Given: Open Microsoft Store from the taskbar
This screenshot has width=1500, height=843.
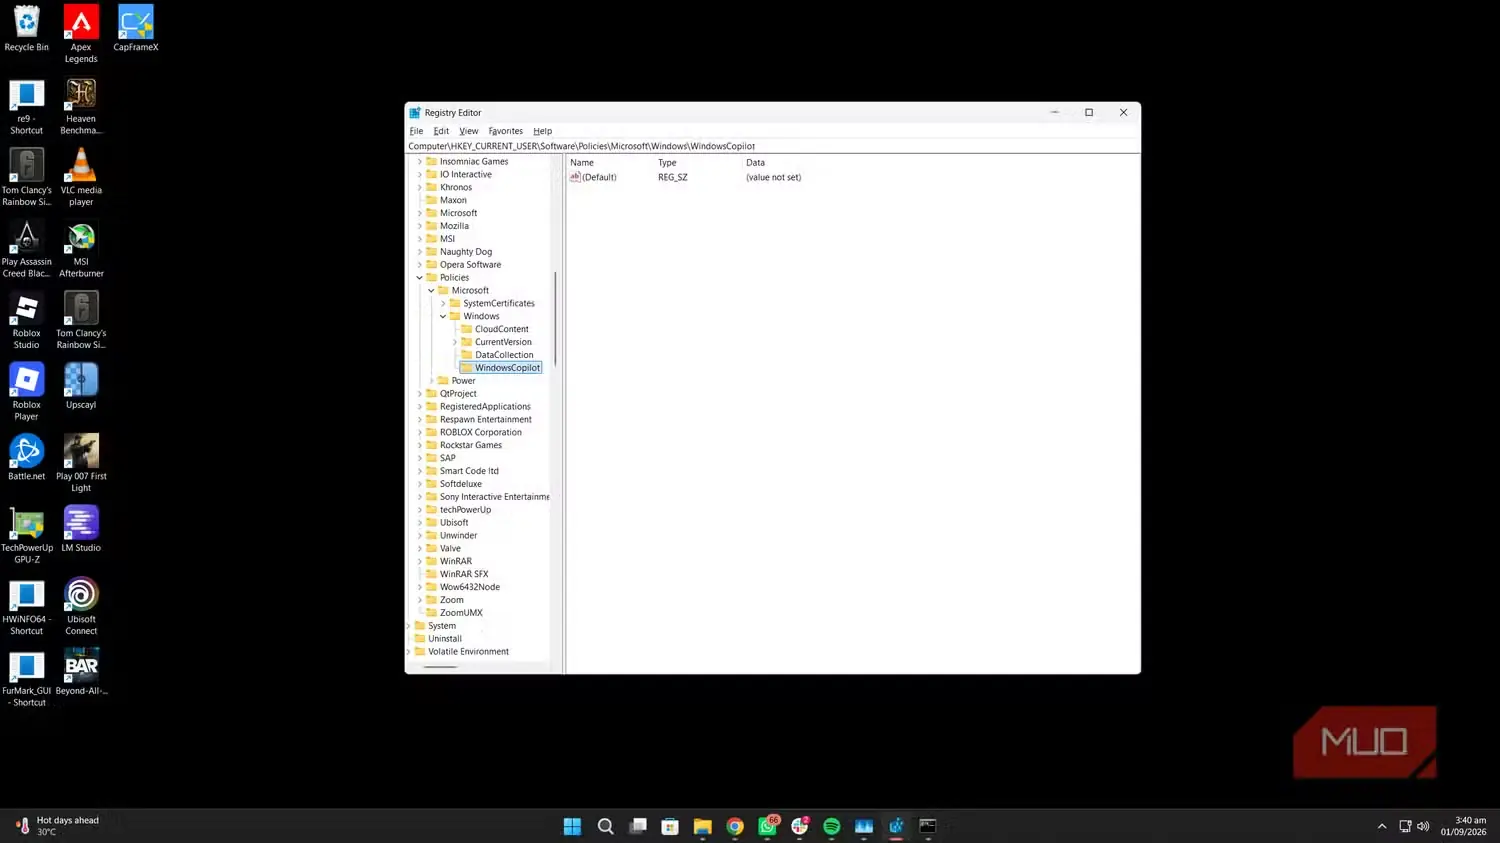Looking at the screenshot, I should tap(670, 826).
